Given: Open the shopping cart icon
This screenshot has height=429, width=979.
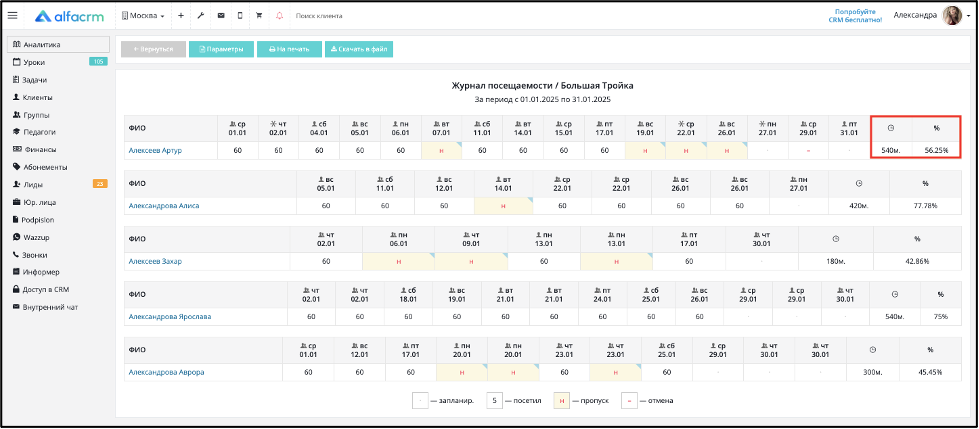Looking at the screenshot, I should tap(259, 16).
